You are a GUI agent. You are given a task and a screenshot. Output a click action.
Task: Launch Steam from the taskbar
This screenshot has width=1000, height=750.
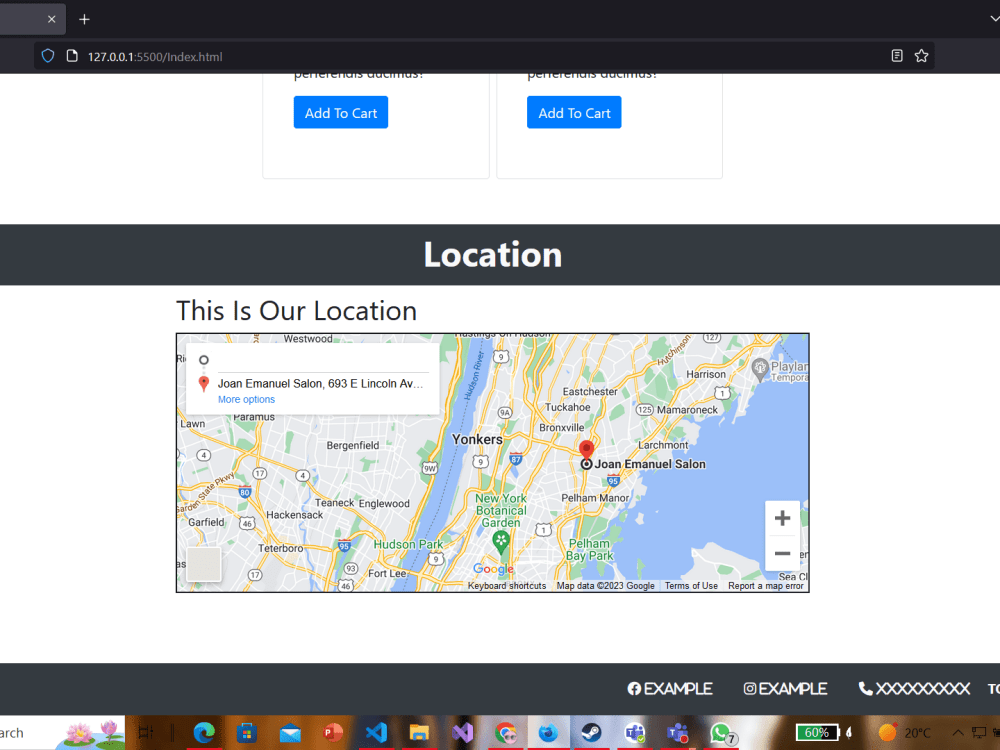point(590,733)
